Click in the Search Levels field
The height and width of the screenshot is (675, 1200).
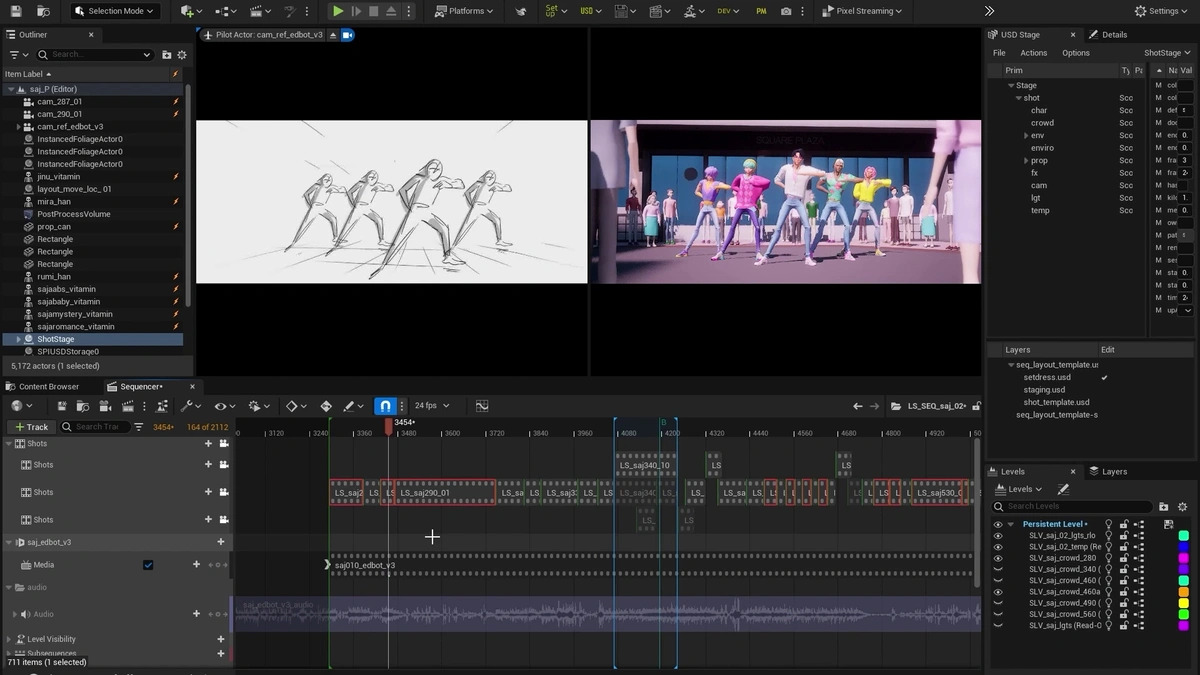pos(1070,506)
